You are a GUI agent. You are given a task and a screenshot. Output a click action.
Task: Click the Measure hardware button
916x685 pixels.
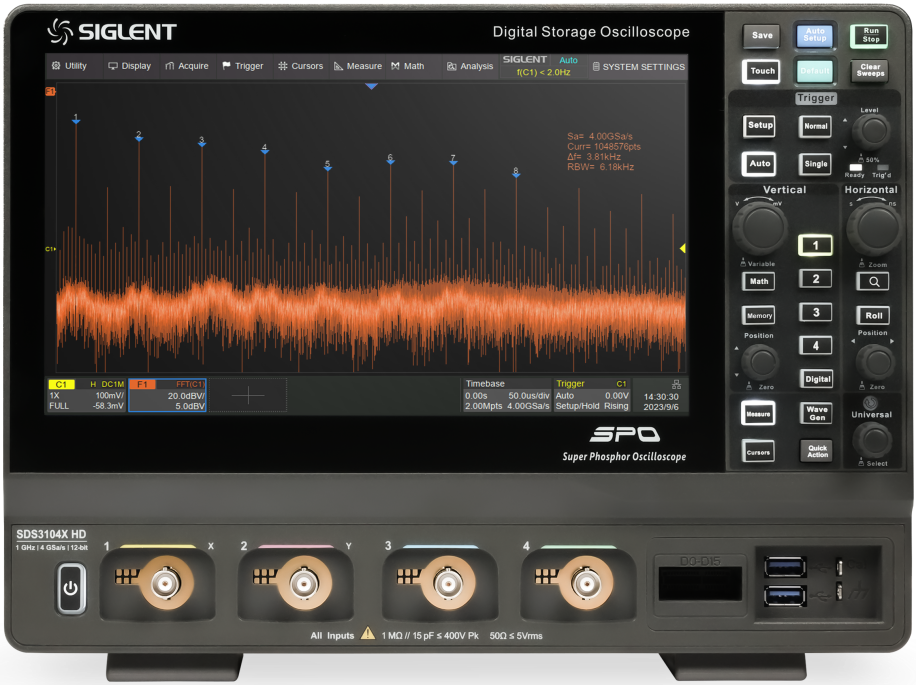pos(758,414)
